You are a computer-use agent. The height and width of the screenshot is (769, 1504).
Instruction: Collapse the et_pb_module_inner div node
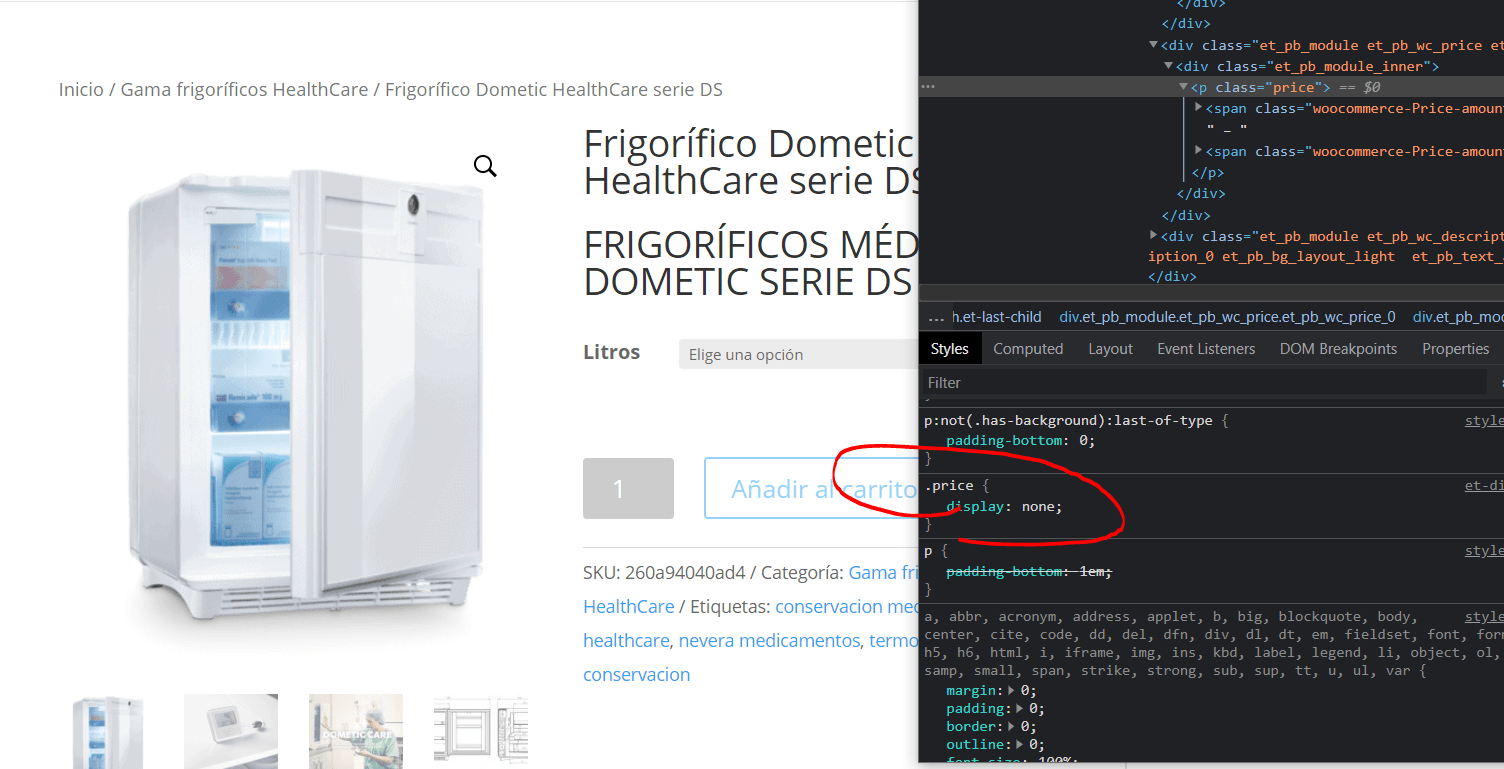1169,66
